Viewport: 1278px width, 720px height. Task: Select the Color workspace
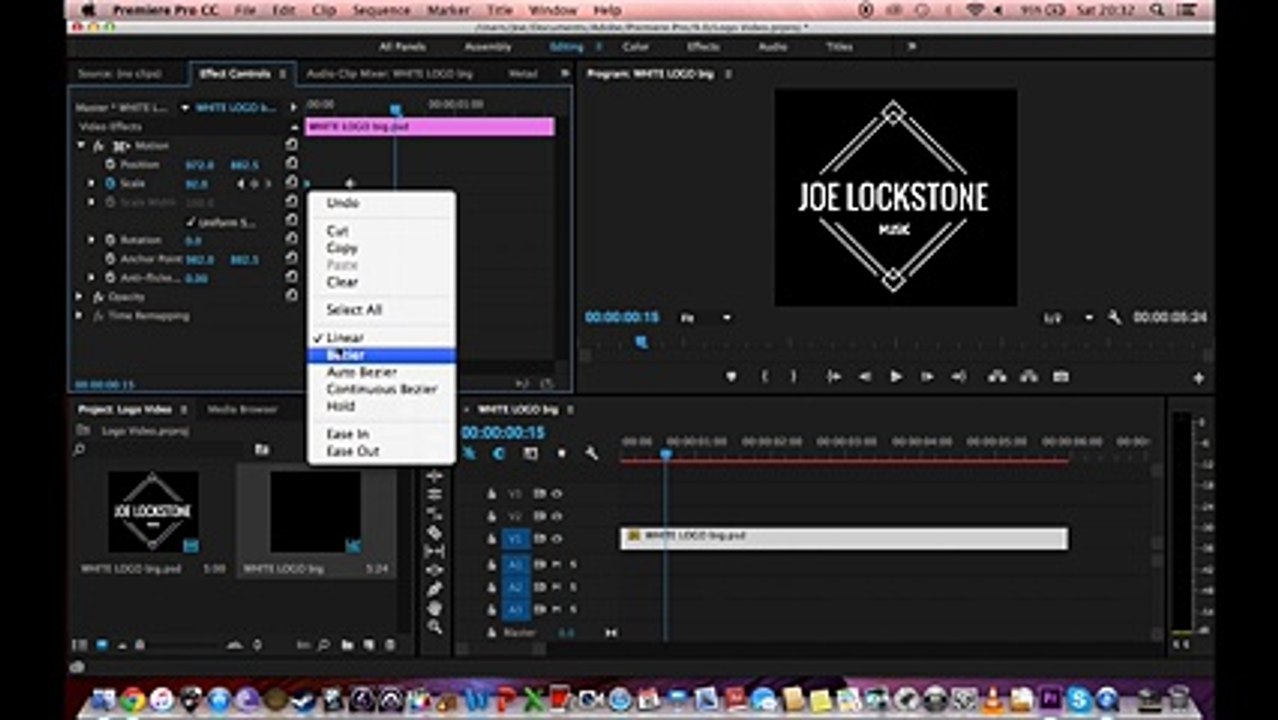pyautogui.click(x=635, y=47)
